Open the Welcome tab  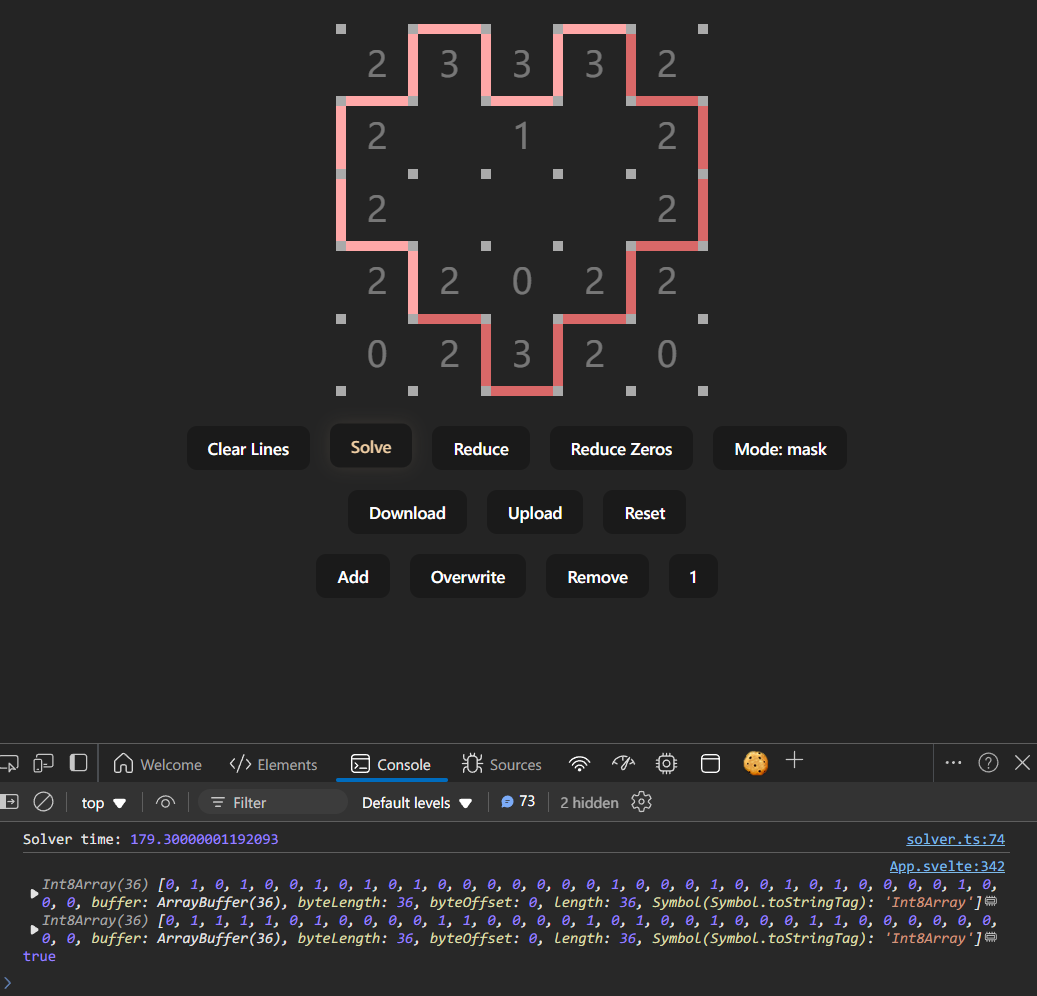click(x=157, y=765)
